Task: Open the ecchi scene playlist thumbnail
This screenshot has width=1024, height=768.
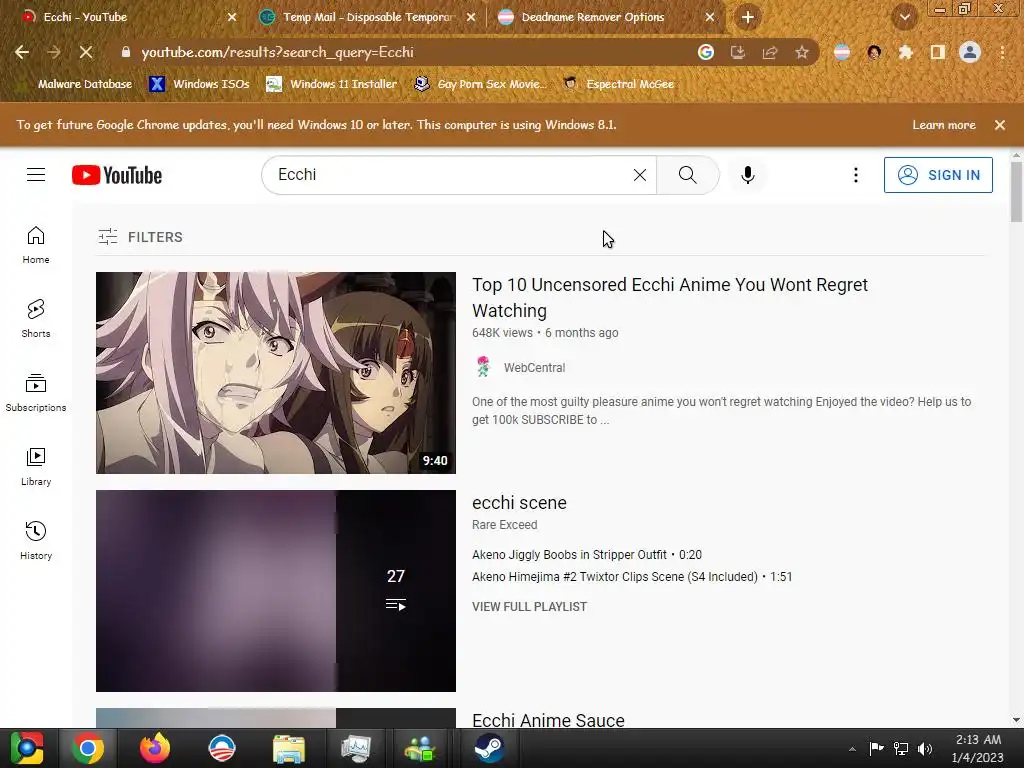Action: click(276, 591)
